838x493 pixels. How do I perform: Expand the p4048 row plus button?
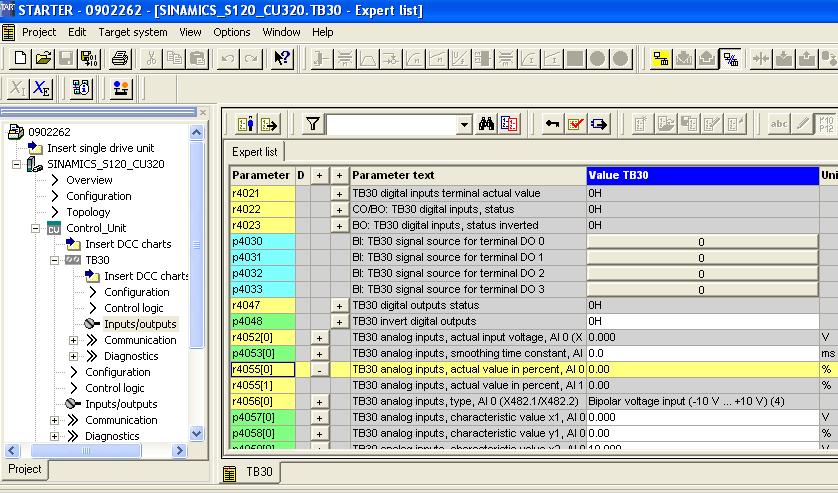point(339,322)
